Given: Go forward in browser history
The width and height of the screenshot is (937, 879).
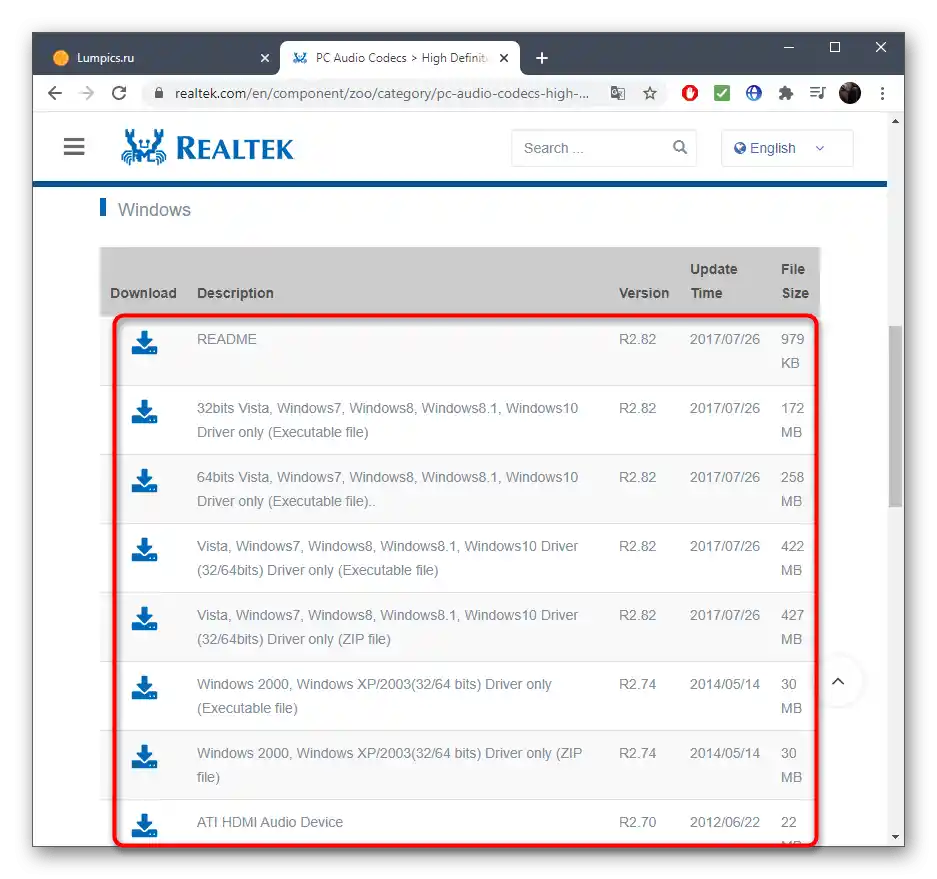Looking at the screenshot, I should pyautogui.click(x=87, y=93).
